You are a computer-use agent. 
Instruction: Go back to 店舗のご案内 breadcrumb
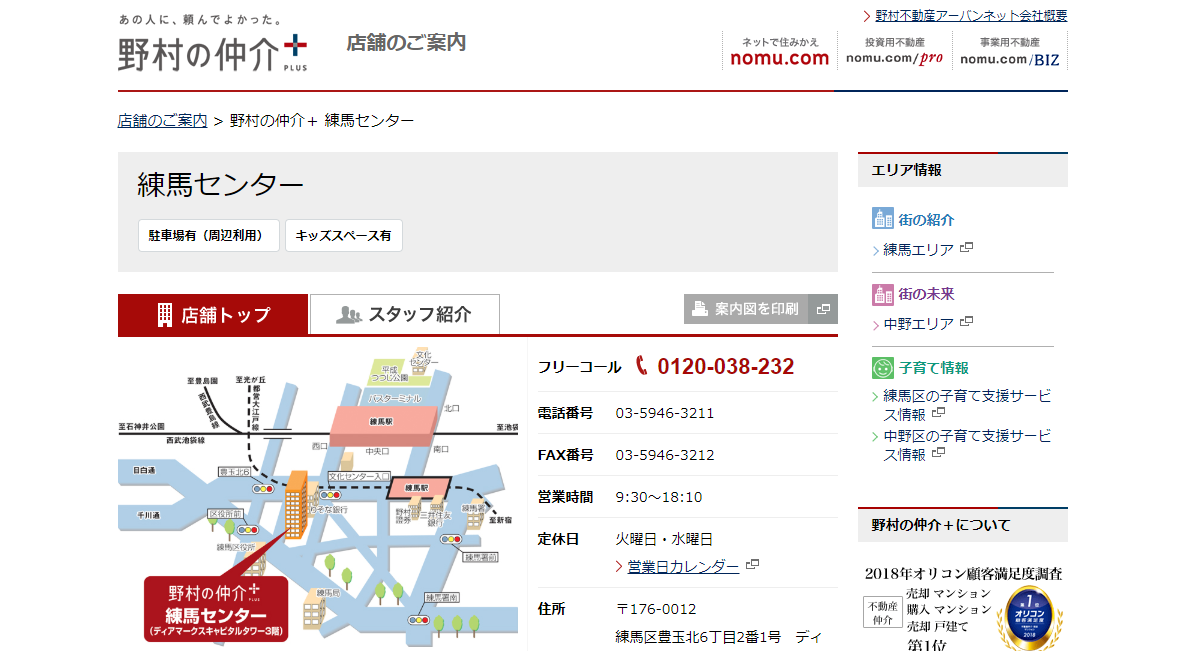(x=162, y=121)
